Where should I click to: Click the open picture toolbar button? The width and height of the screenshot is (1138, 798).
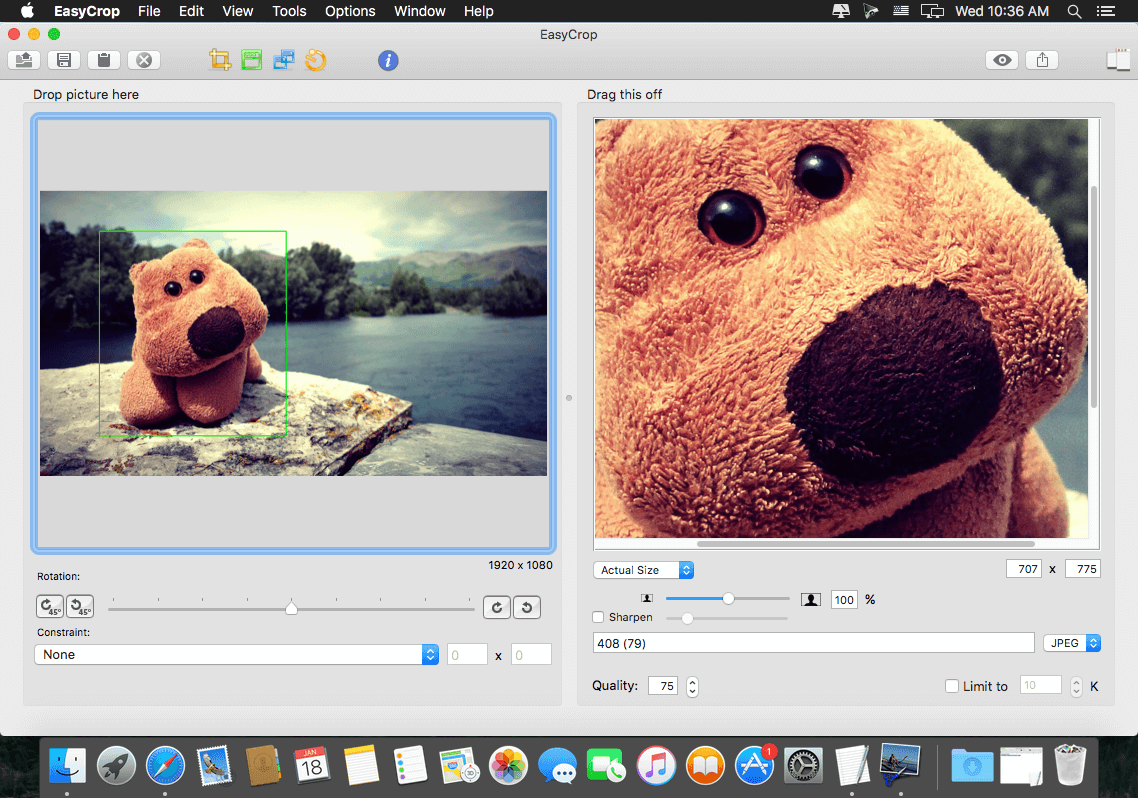click(x=24, y=60)
